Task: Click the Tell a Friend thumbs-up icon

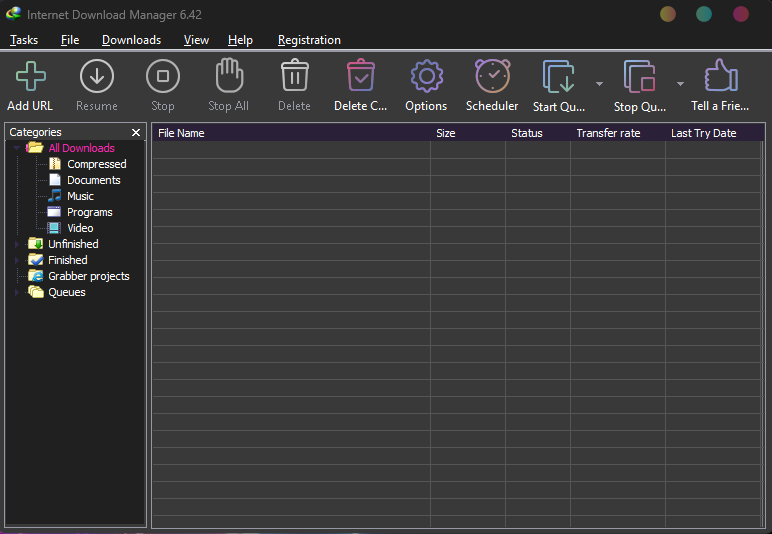Action: (721, 75)
